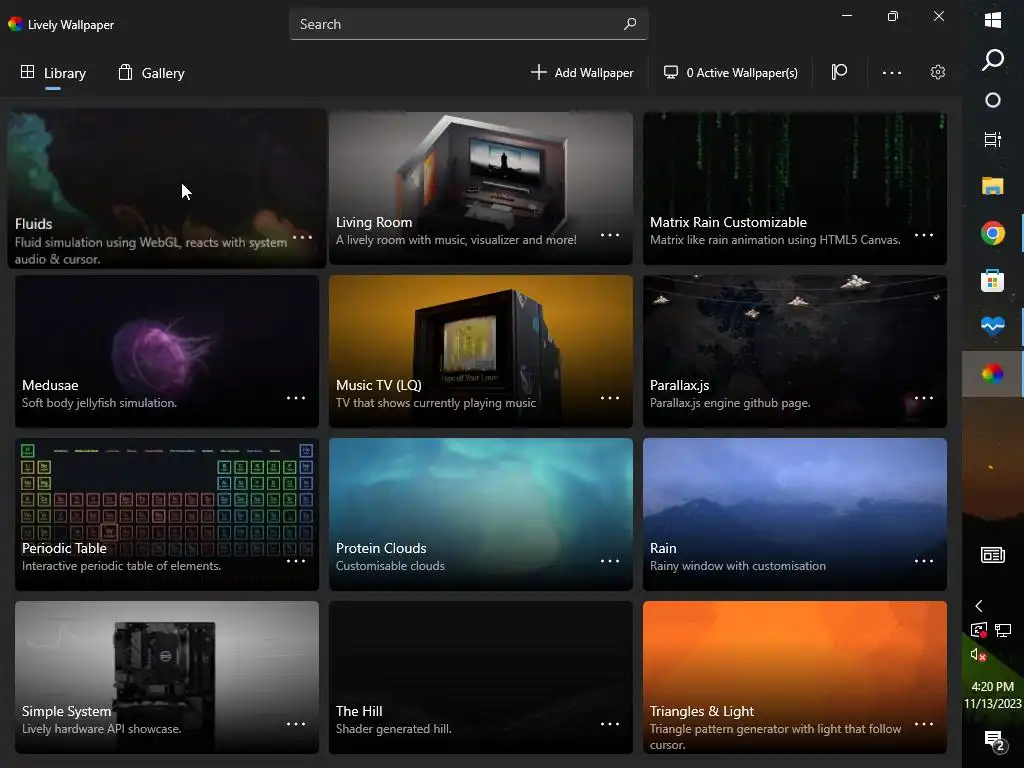This screenshot has width=1024, height=768.
Task: Click Add Wallpaper button
Action: (582, 72)
